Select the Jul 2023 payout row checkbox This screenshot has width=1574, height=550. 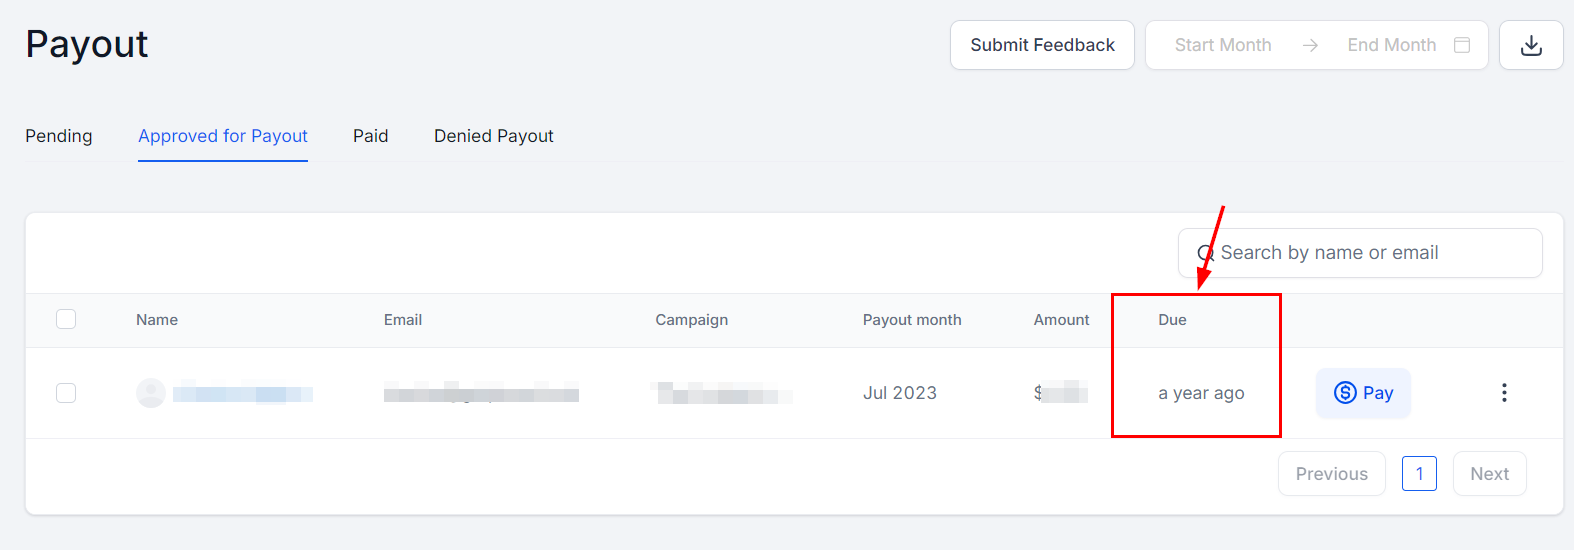[x=66, y=393]
